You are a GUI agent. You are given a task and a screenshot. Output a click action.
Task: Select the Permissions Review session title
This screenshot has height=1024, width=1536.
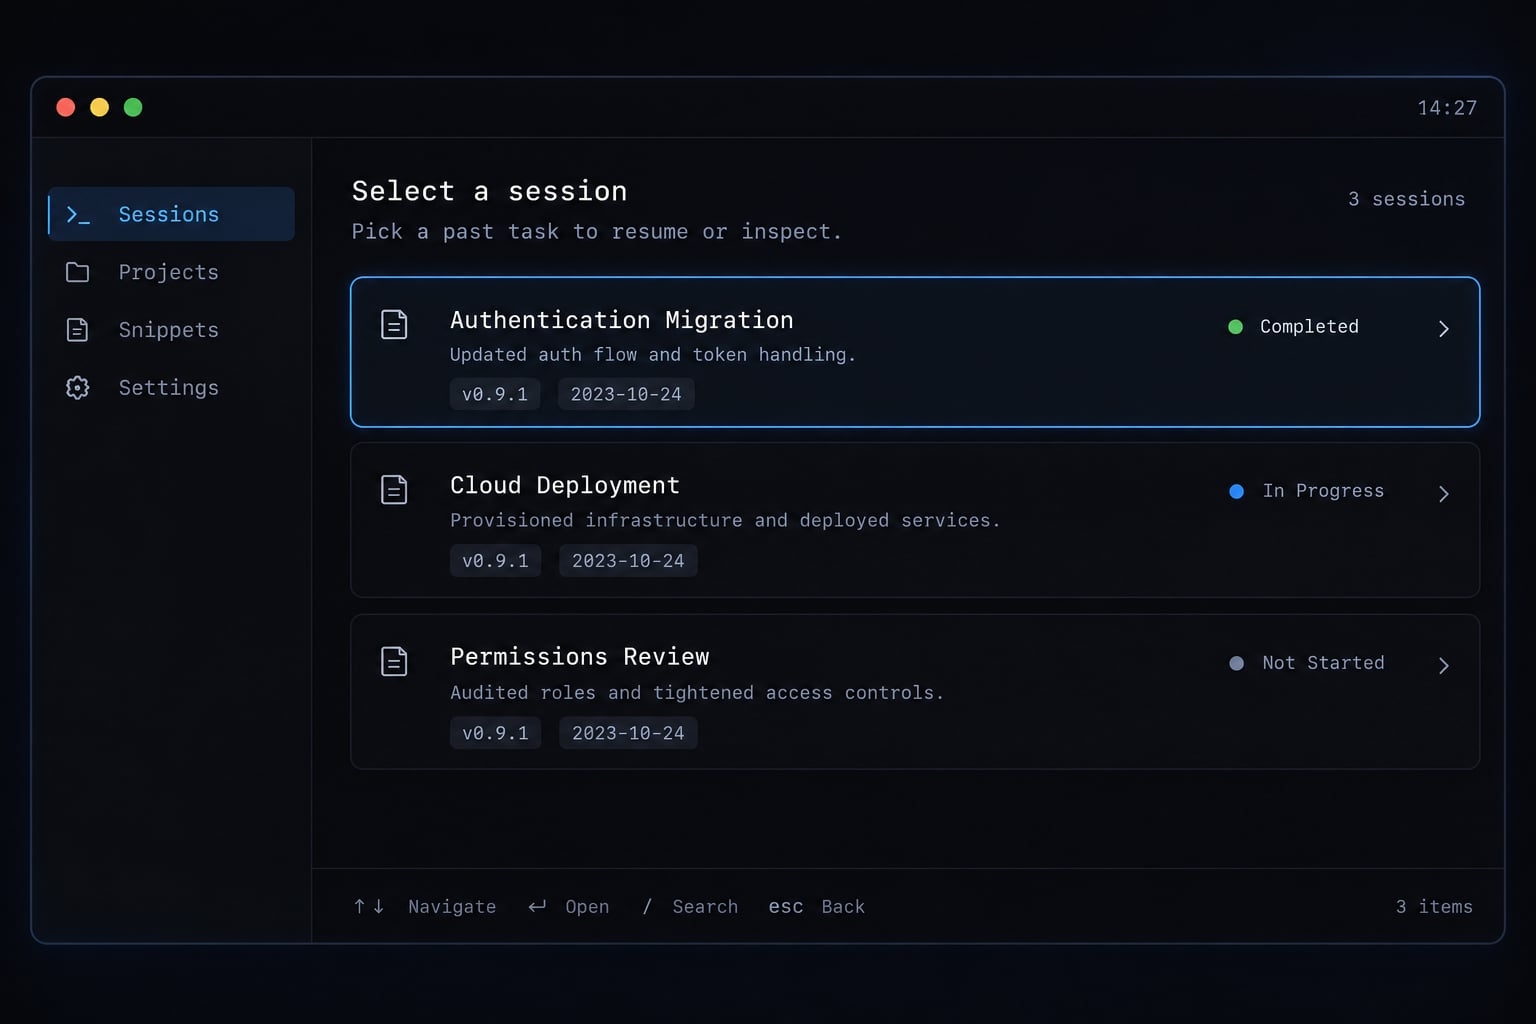pyautogui.click(x=580, y=657)
